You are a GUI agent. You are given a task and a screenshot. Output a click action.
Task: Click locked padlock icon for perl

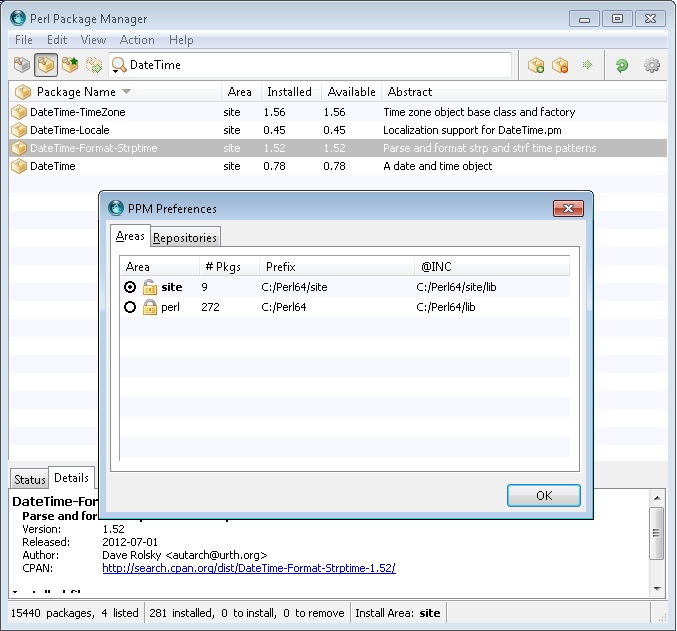point(149,307)
